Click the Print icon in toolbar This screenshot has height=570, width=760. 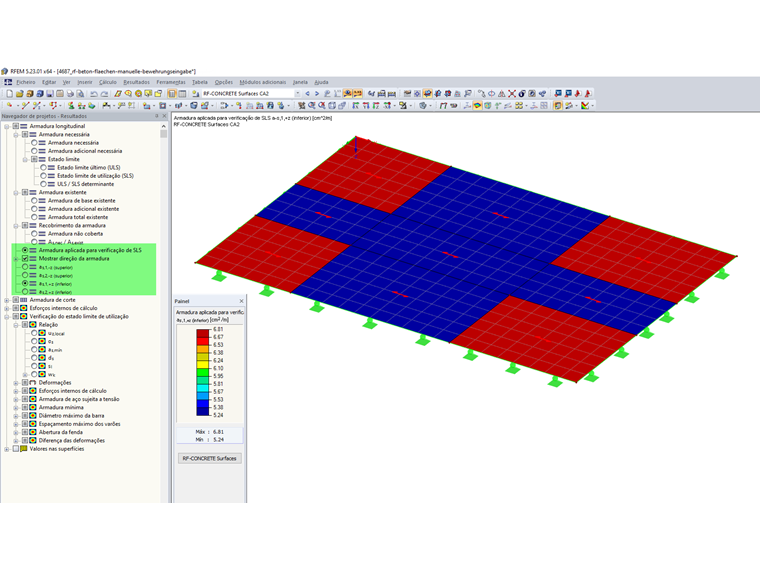click(70, 94)
